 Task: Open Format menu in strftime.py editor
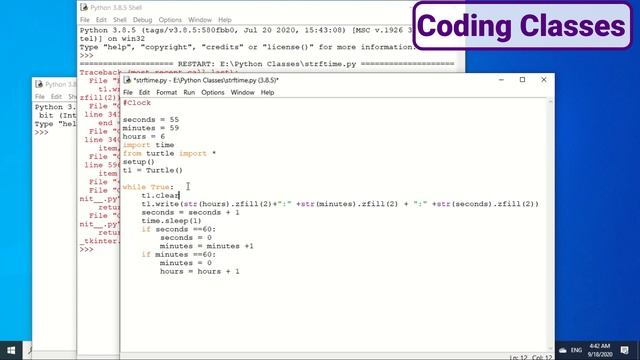coord(167,93)
